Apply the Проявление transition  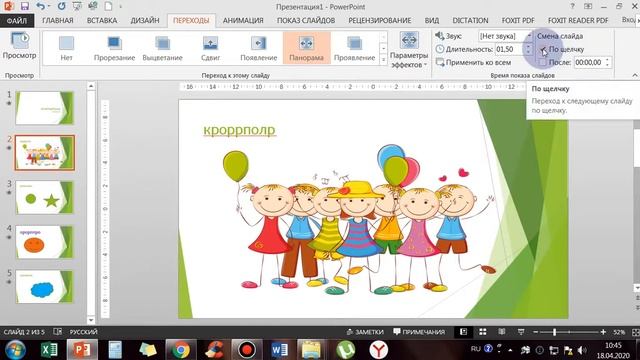coord(354,48)
